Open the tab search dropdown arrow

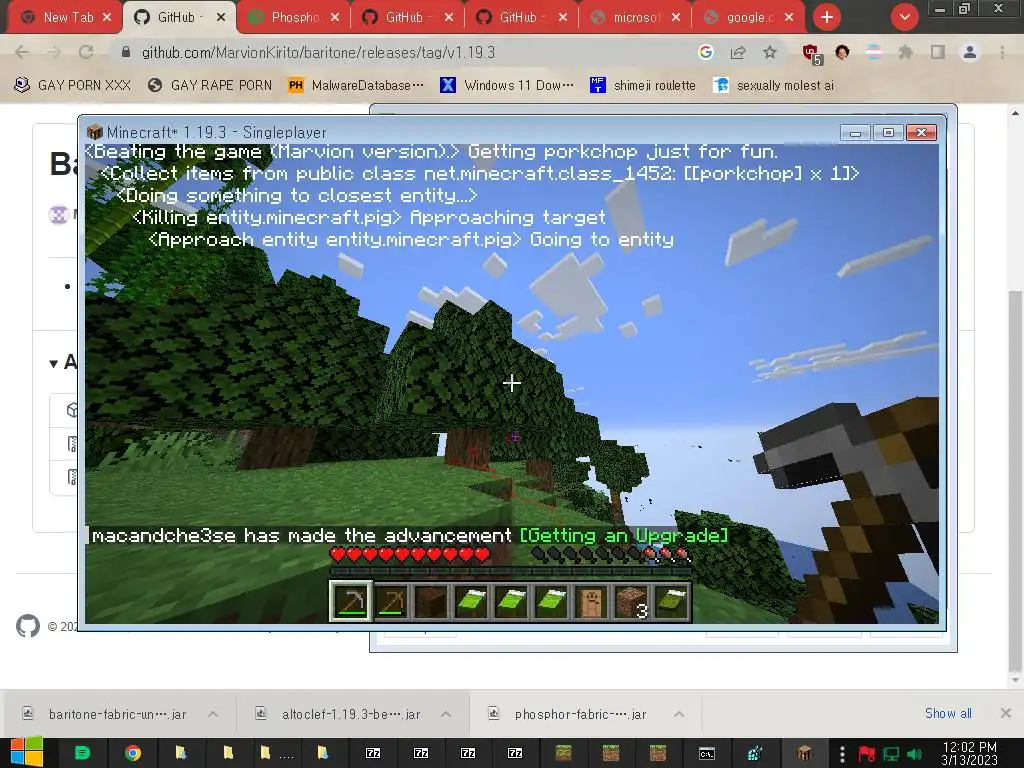[905, 17]
